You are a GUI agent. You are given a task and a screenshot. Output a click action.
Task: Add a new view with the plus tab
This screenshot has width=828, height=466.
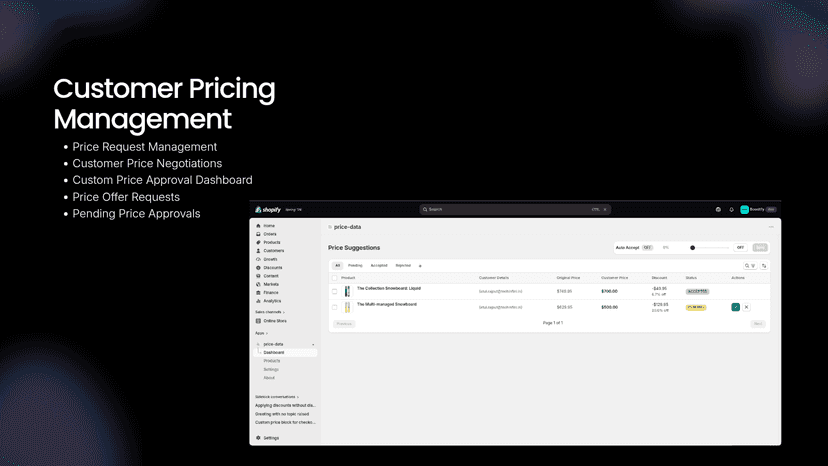point(420,266)
